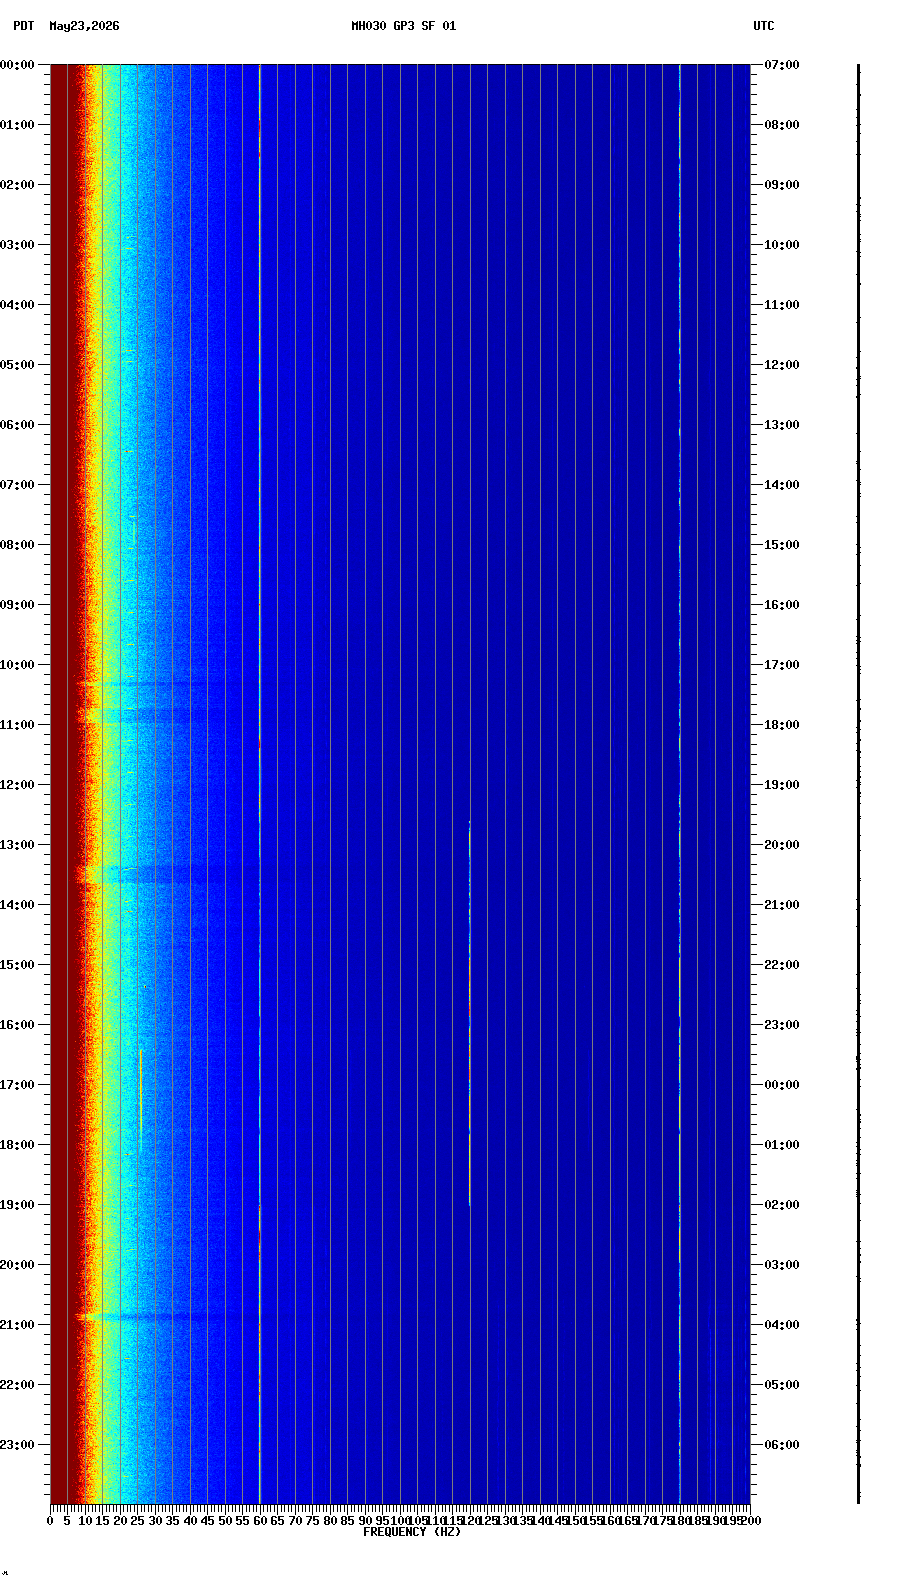The height and width of the screenshot is (1584, 902).
Task: Click the 09:00 PDT time label
Action: click(x=17, y=605)
